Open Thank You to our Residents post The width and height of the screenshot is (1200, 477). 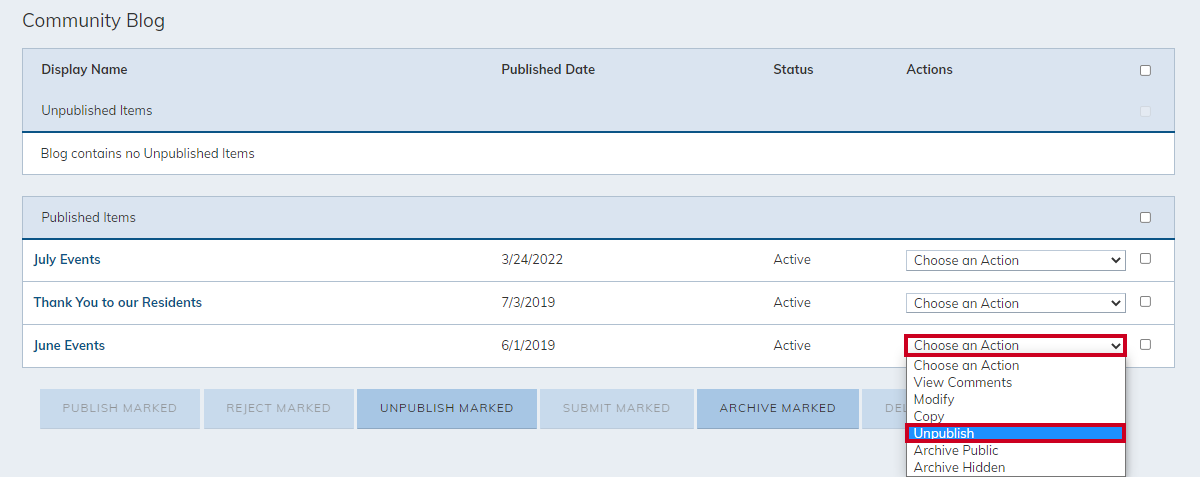pos(118,302)
